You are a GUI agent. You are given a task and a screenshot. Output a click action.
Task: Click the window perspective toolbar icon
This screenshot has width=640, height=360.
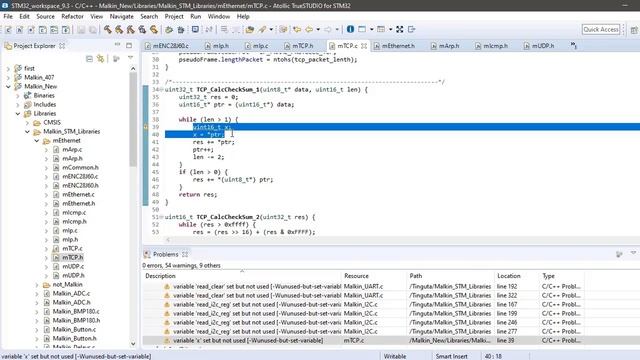362,29
